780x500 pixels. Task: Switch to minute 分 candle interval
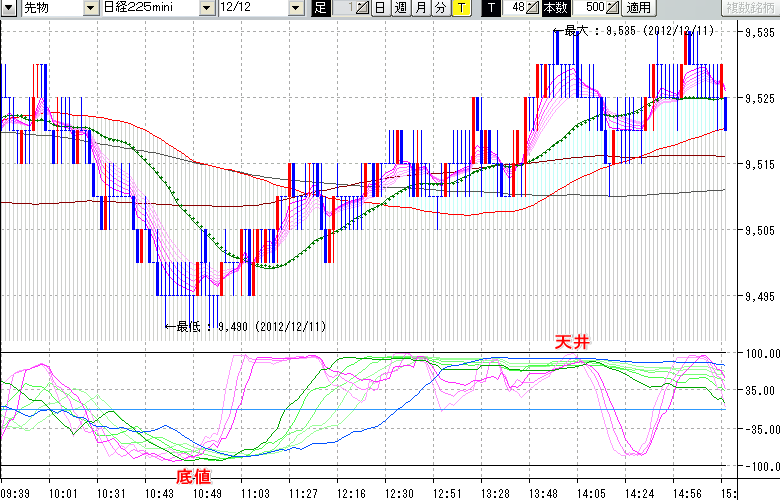click(440, 8)
